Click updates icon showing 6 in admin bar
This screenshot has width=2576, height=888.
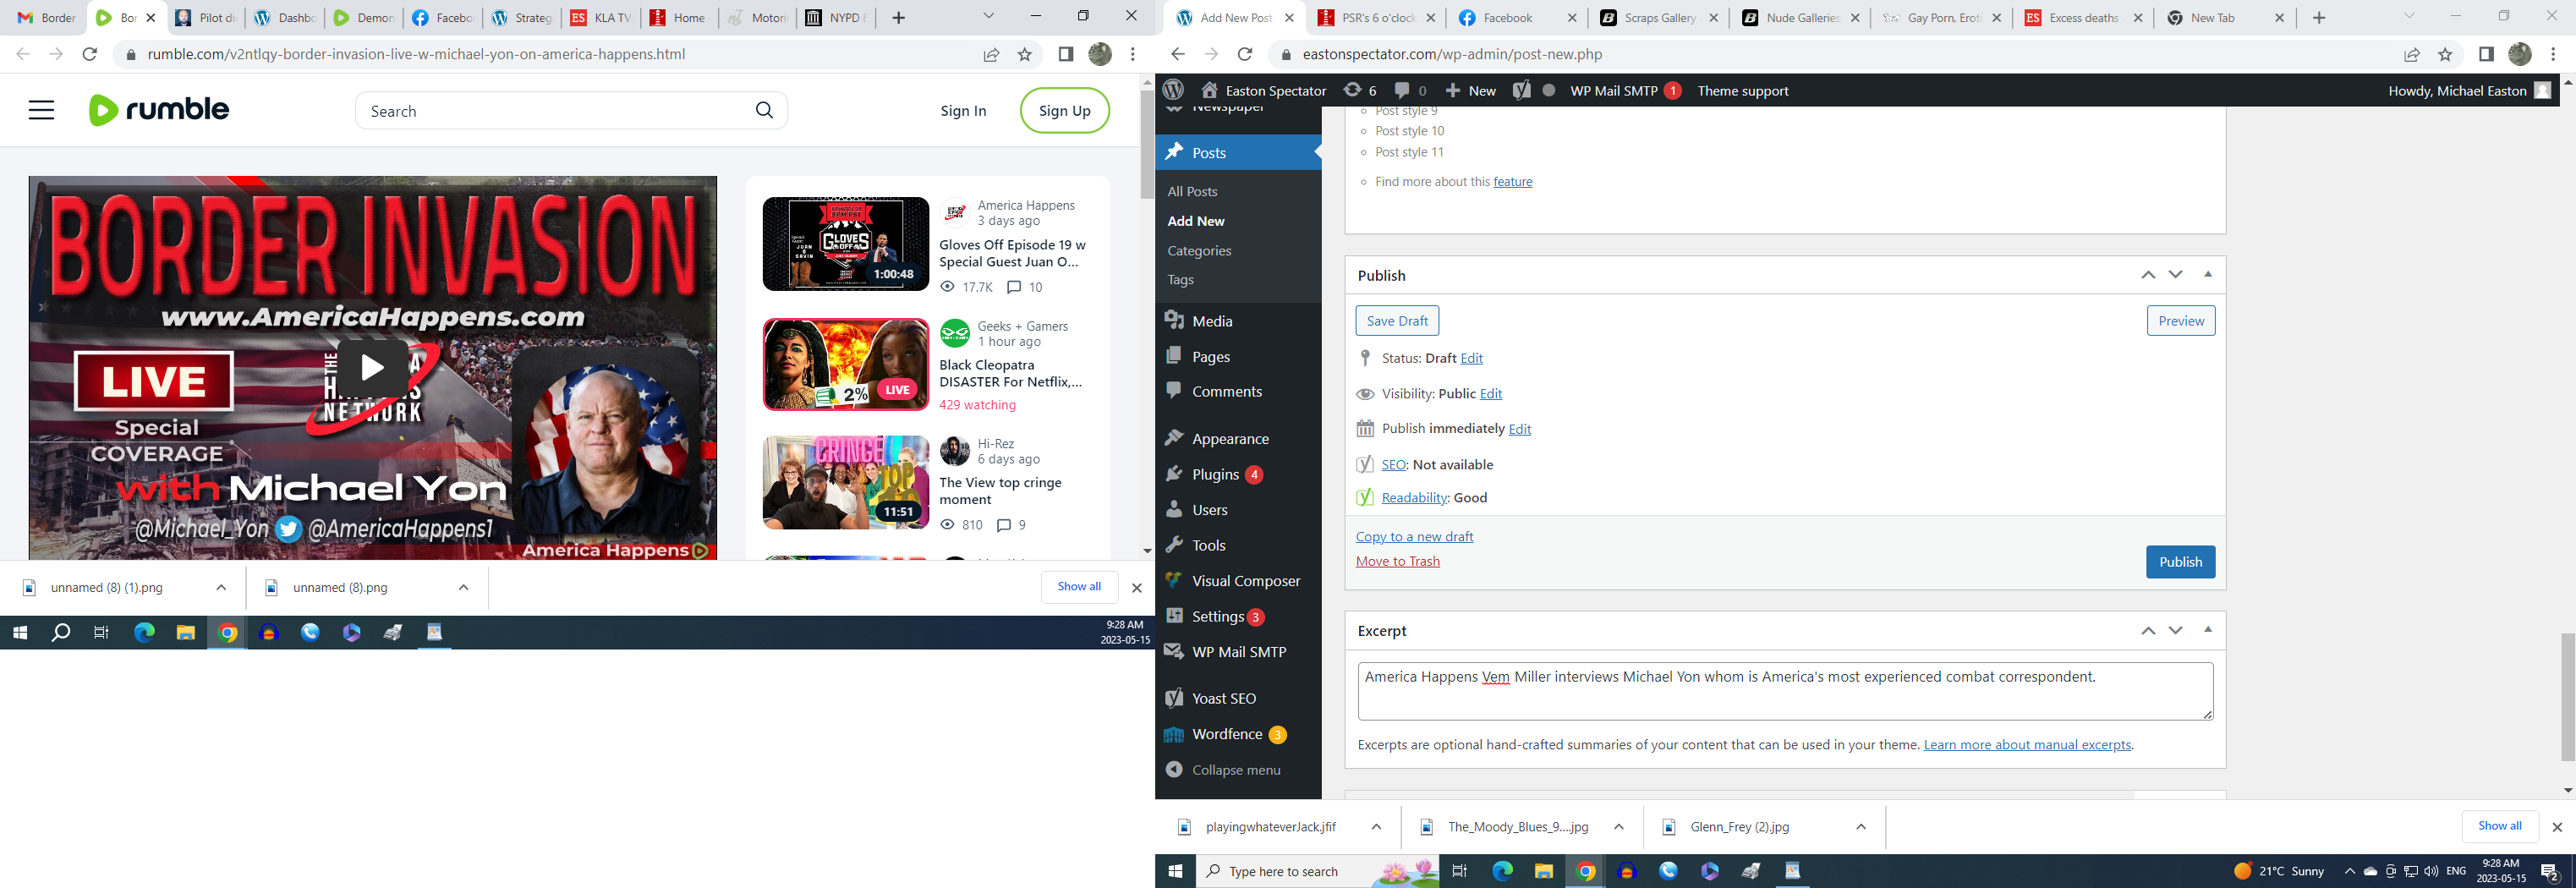[x=1359, y=90]
